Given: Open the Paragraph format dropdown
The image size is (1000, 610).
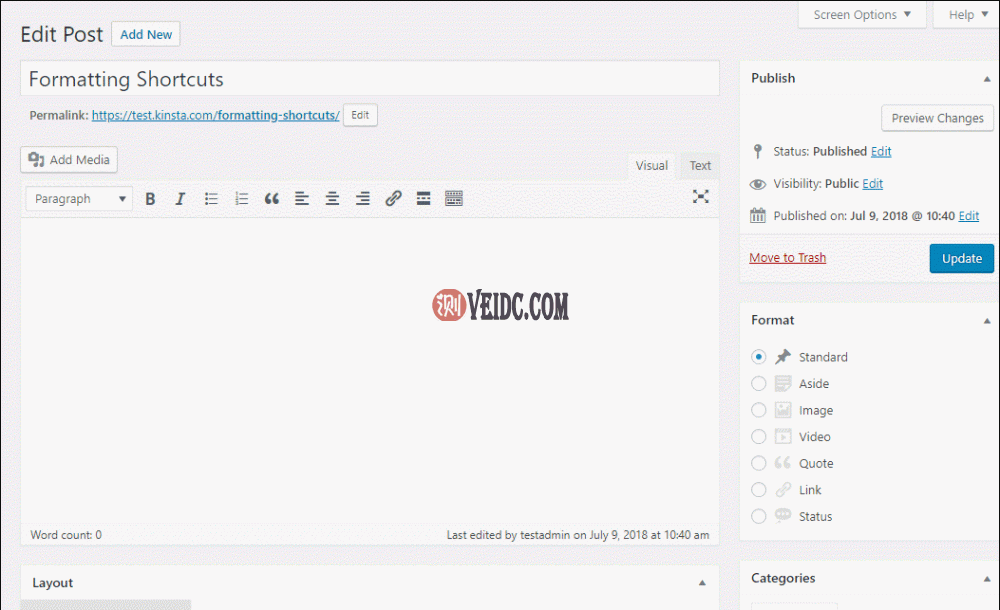Looking at the screenshot, I should [79, 199].
